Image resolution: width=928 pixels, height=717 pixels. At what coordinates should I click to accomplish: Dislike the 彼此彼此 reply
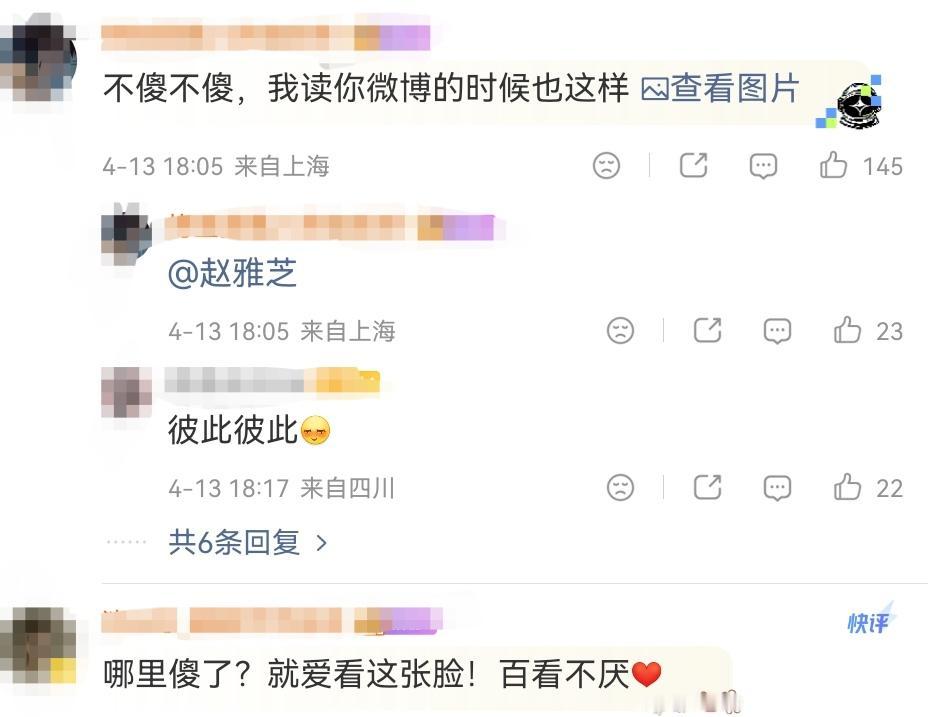(x=620, y=488)
